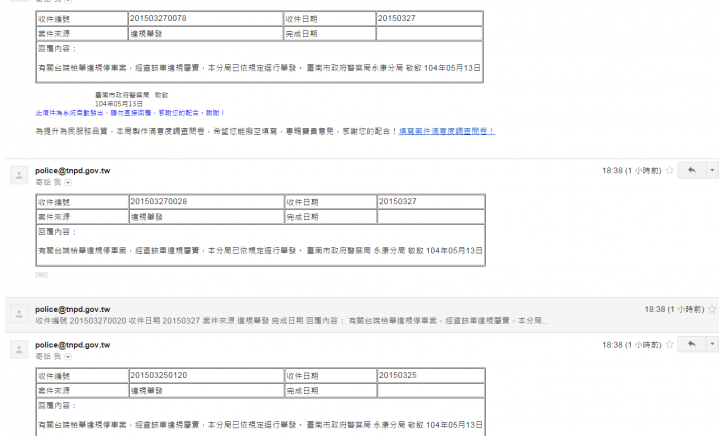Click 回覆內容 label in table 201503270028
720x436 pixels.
57,232
